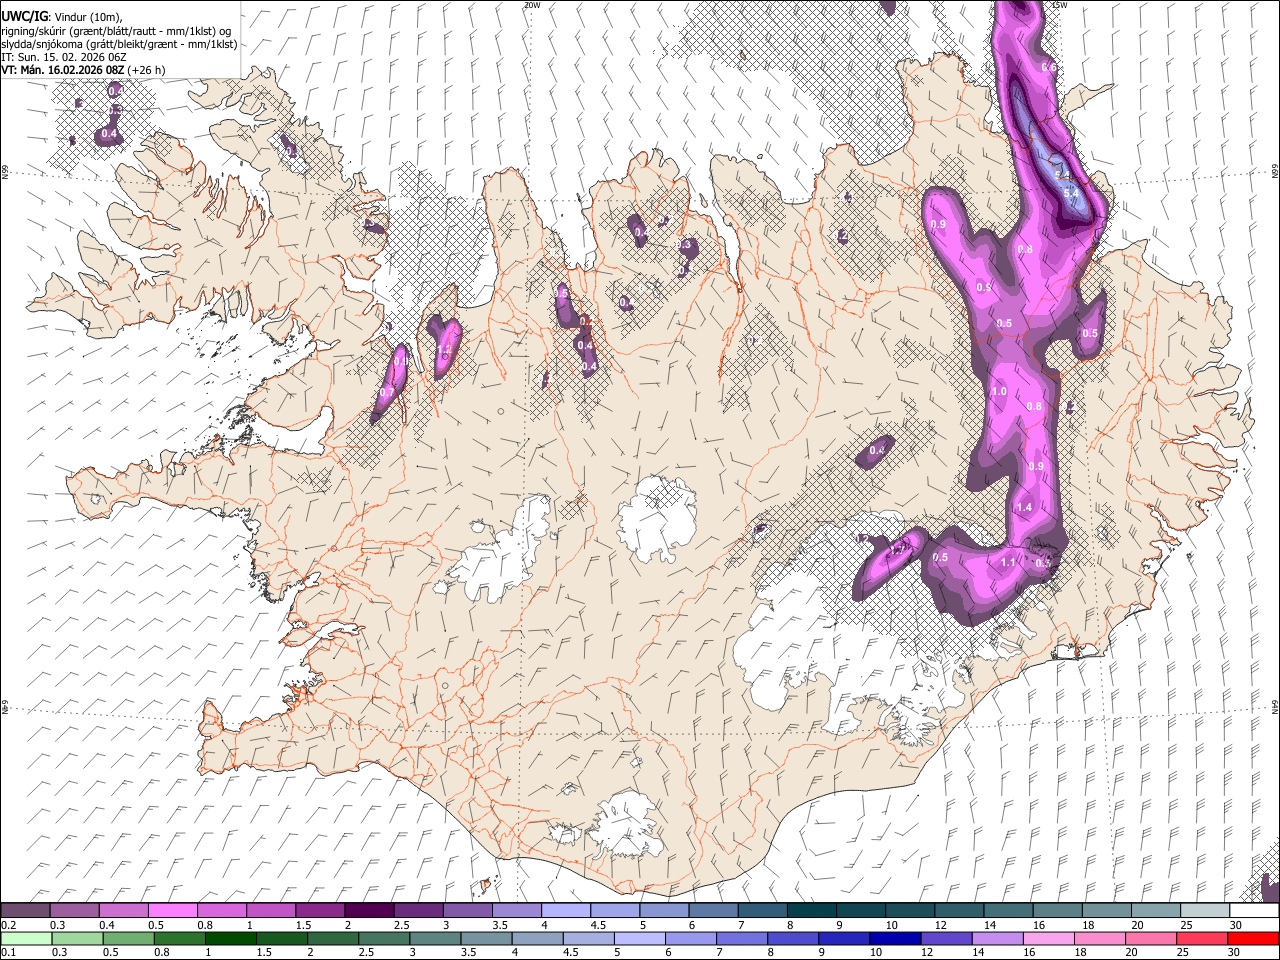Viewport: 1280px width, 960px height.
Task: Click the UWC/IG title text
Action: pos(23,16)
